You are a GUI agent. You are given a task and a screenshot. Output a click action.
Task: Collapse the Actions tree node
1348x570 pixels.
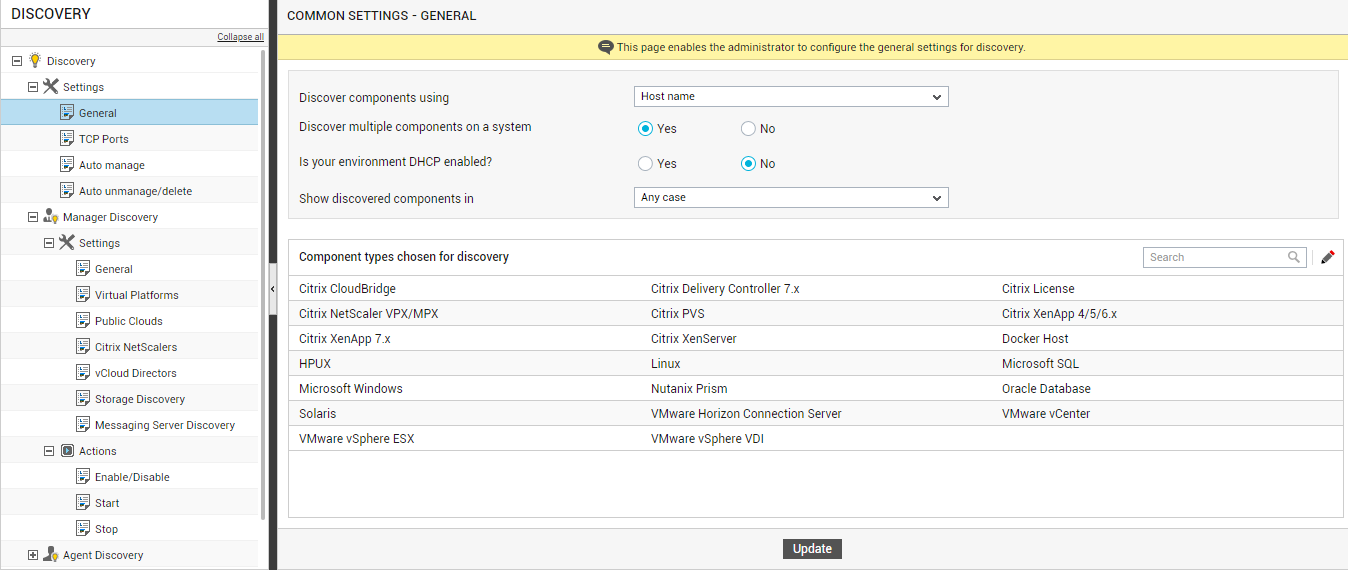tap(49, 451)
